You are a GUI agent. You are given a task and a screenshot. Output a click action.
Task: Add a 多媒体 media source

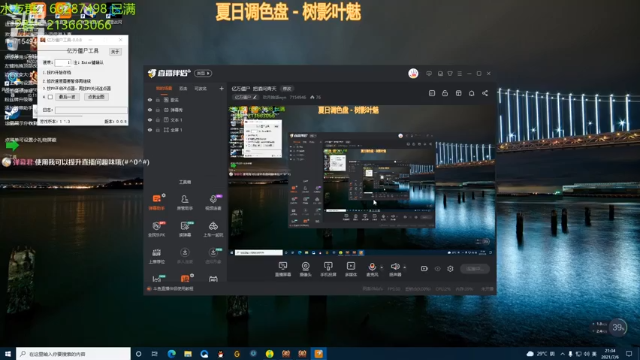351,269
